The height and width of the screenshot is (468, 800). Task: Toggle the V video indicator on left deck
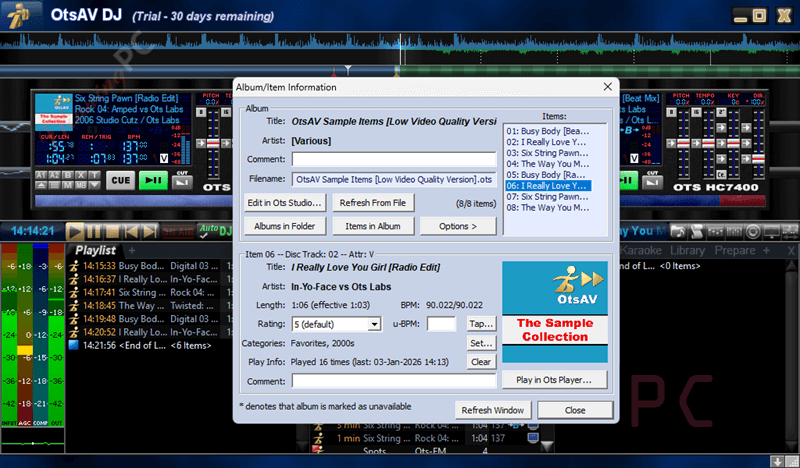point(164,158)
